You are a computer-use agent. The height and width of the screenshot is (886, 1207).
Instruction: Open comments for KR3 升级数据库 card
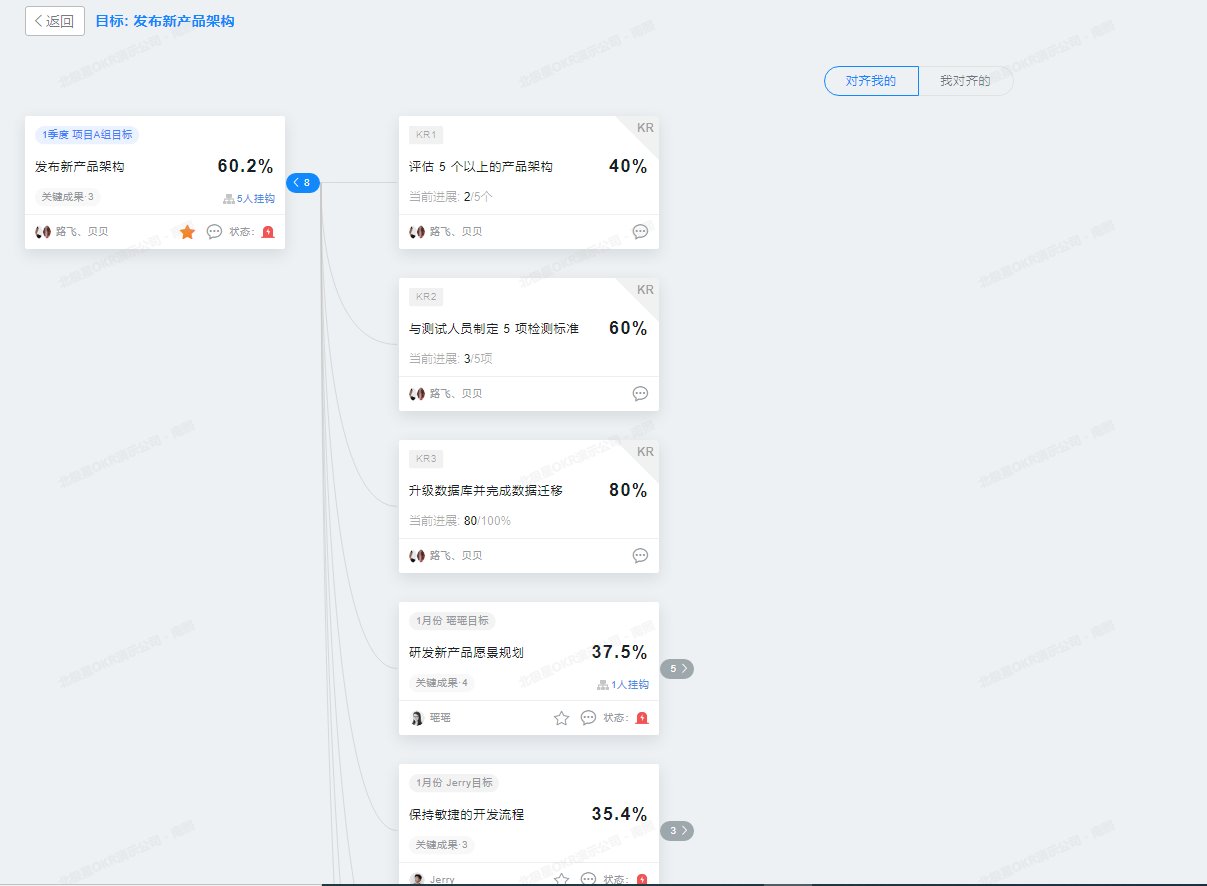[x=640, y=555]
